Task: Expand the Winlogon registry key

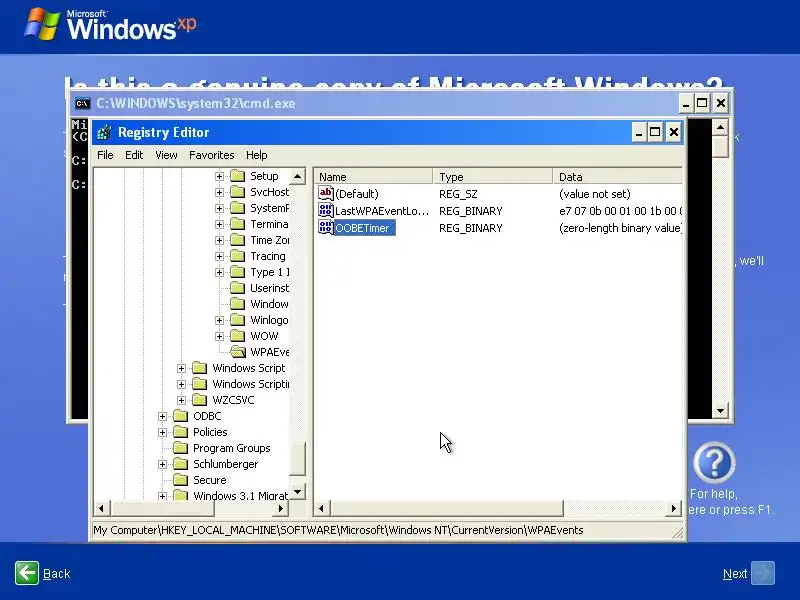Action: tap(219, 320)
